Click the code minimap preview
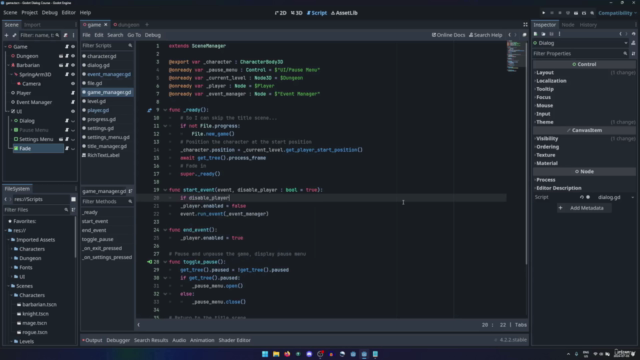 coord(516,56)
